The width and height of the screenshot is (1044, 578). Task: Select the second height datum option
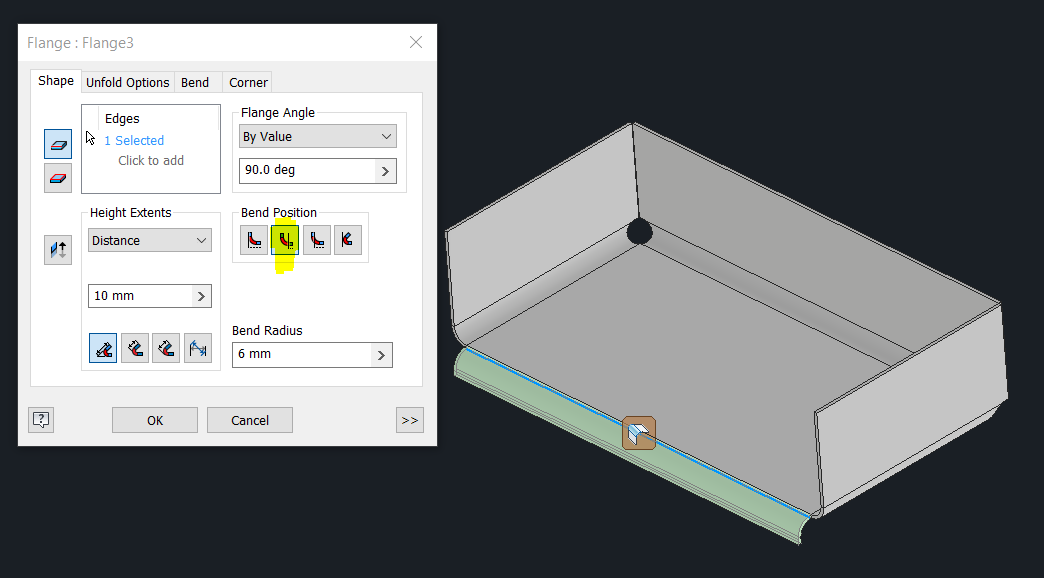coord(134,348)
